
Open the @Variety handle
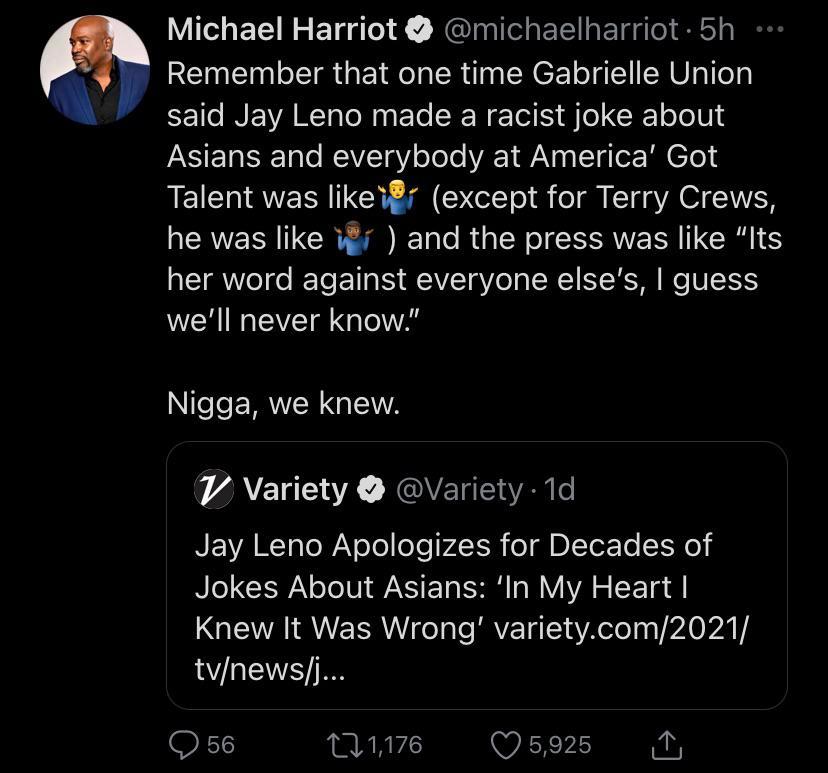coord(459,490)
